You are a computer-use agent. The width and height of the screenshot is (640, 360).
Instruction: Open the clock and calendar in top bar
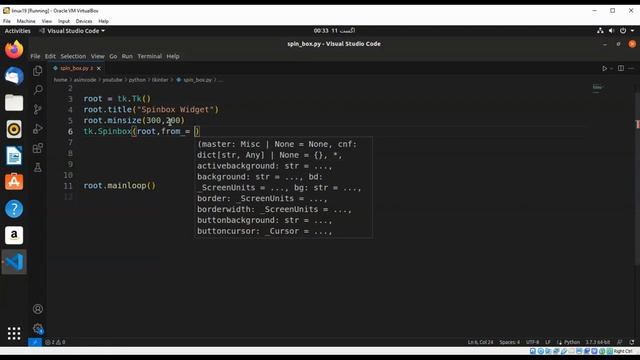[334, 31]
